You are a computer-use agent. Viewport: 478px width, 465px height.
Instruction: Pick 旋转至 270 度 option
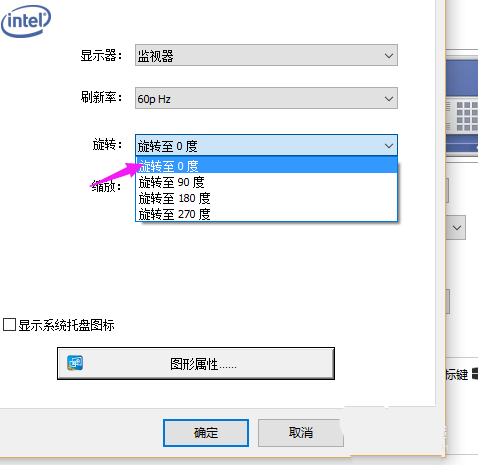pos(267,214)
